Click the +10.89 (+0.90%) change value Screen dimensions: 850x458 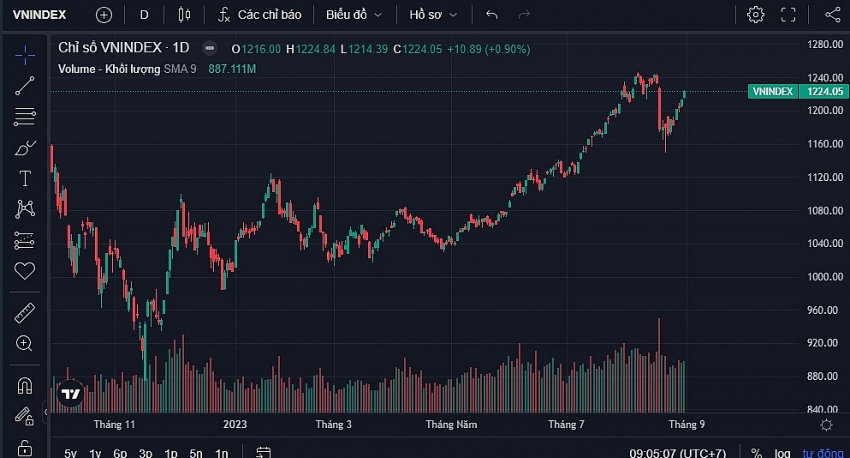pos(488,49)
